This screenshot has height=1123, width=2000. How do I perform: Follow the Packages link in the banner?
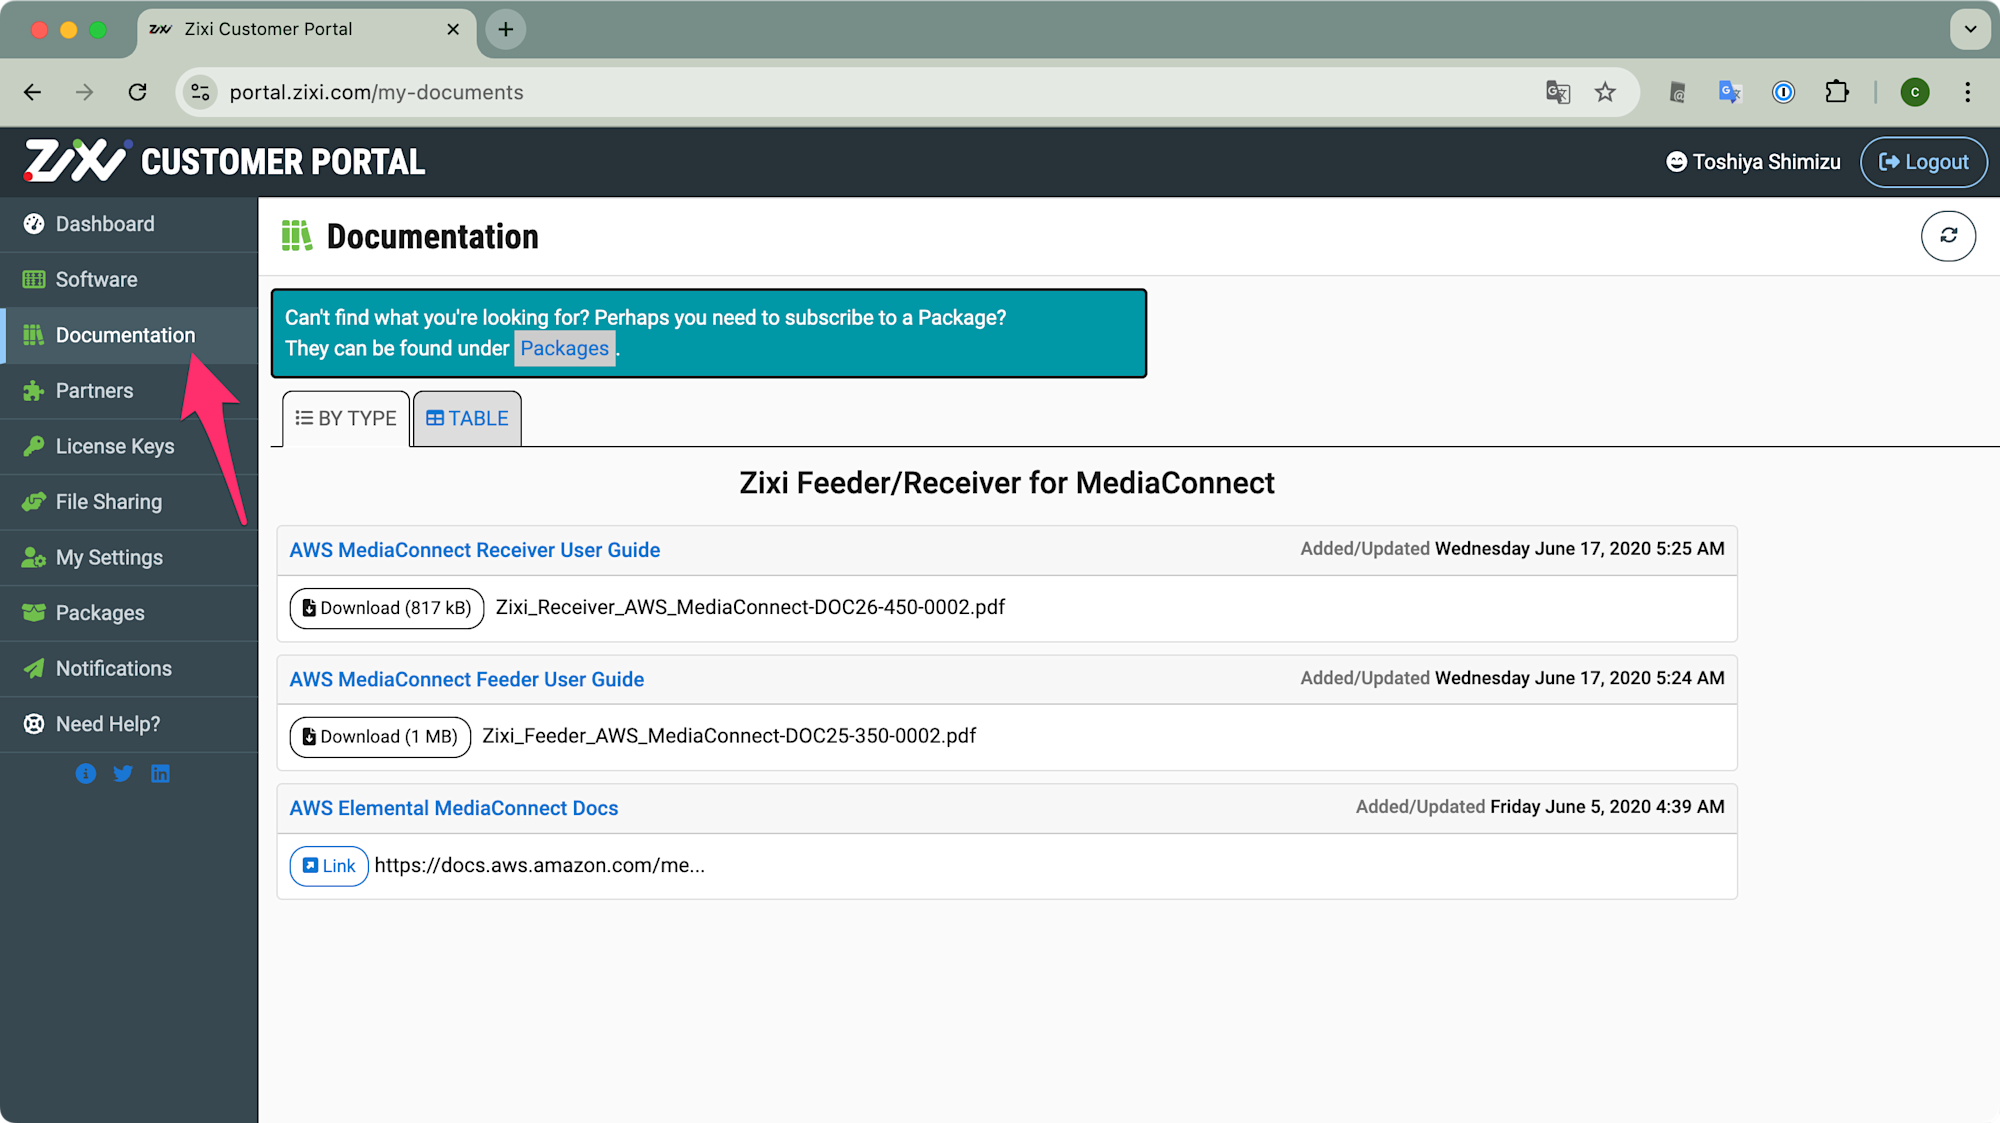pos(564,348)
